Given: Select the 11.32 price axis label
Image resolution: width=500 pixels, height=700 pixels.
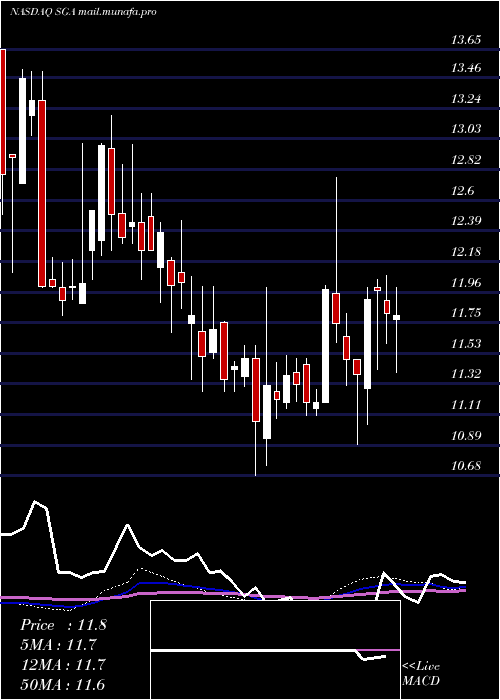Looking at the screenshot, I should point(466,374).
